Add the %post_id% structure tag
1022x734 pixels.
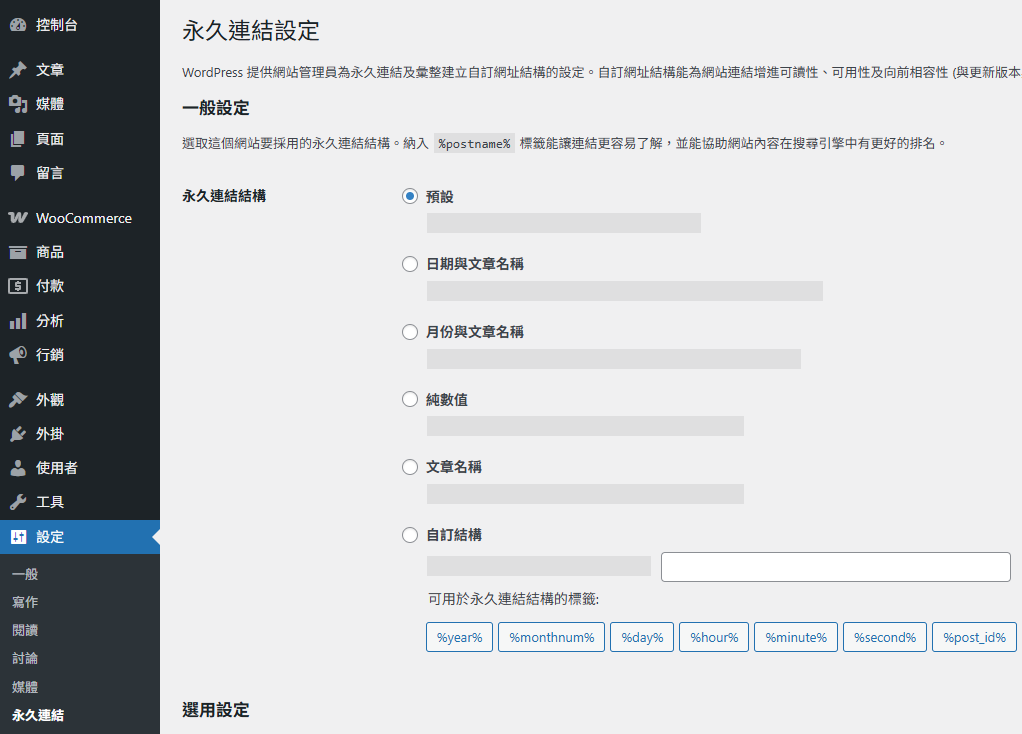(x=974, y=637)
